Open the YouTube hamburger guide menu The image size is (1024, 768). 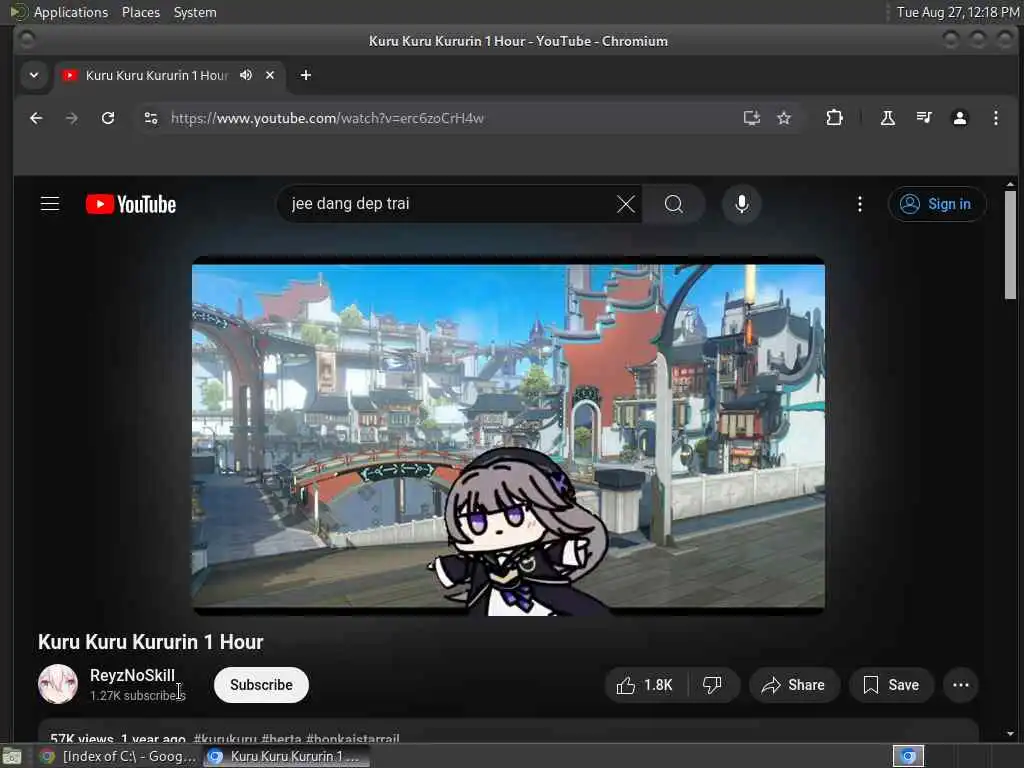[50, 204]
